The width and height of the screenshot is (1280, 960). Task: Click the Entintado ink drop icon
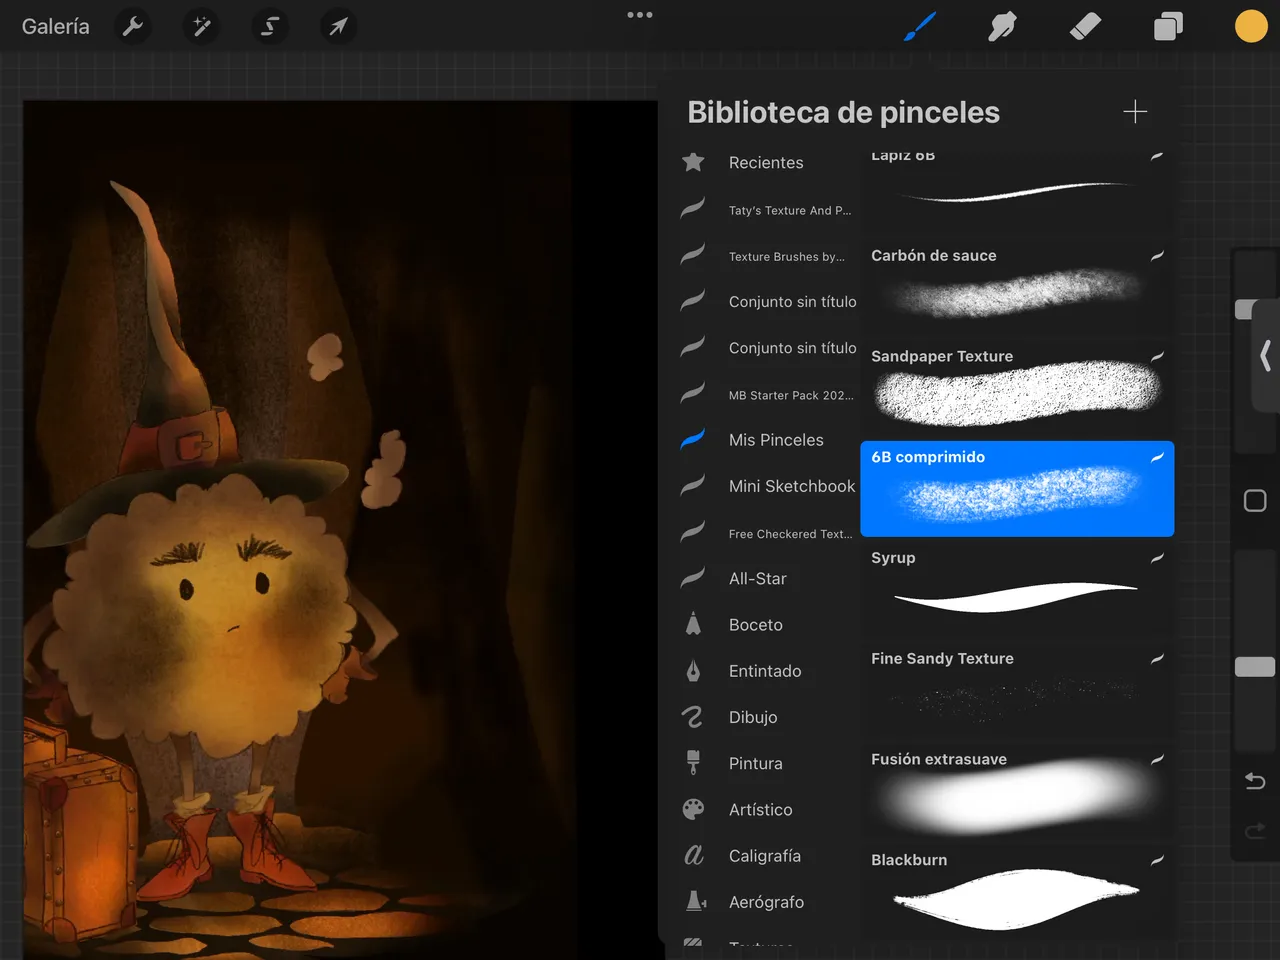click(x=693, y=671)
